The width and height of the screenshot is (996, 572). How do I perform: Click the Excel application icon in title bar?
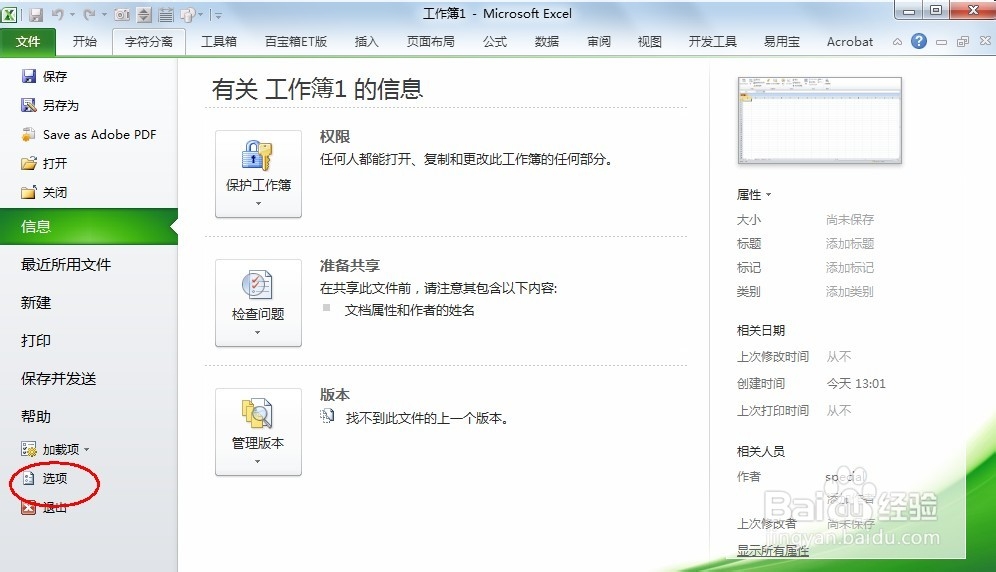click(9, 14)
